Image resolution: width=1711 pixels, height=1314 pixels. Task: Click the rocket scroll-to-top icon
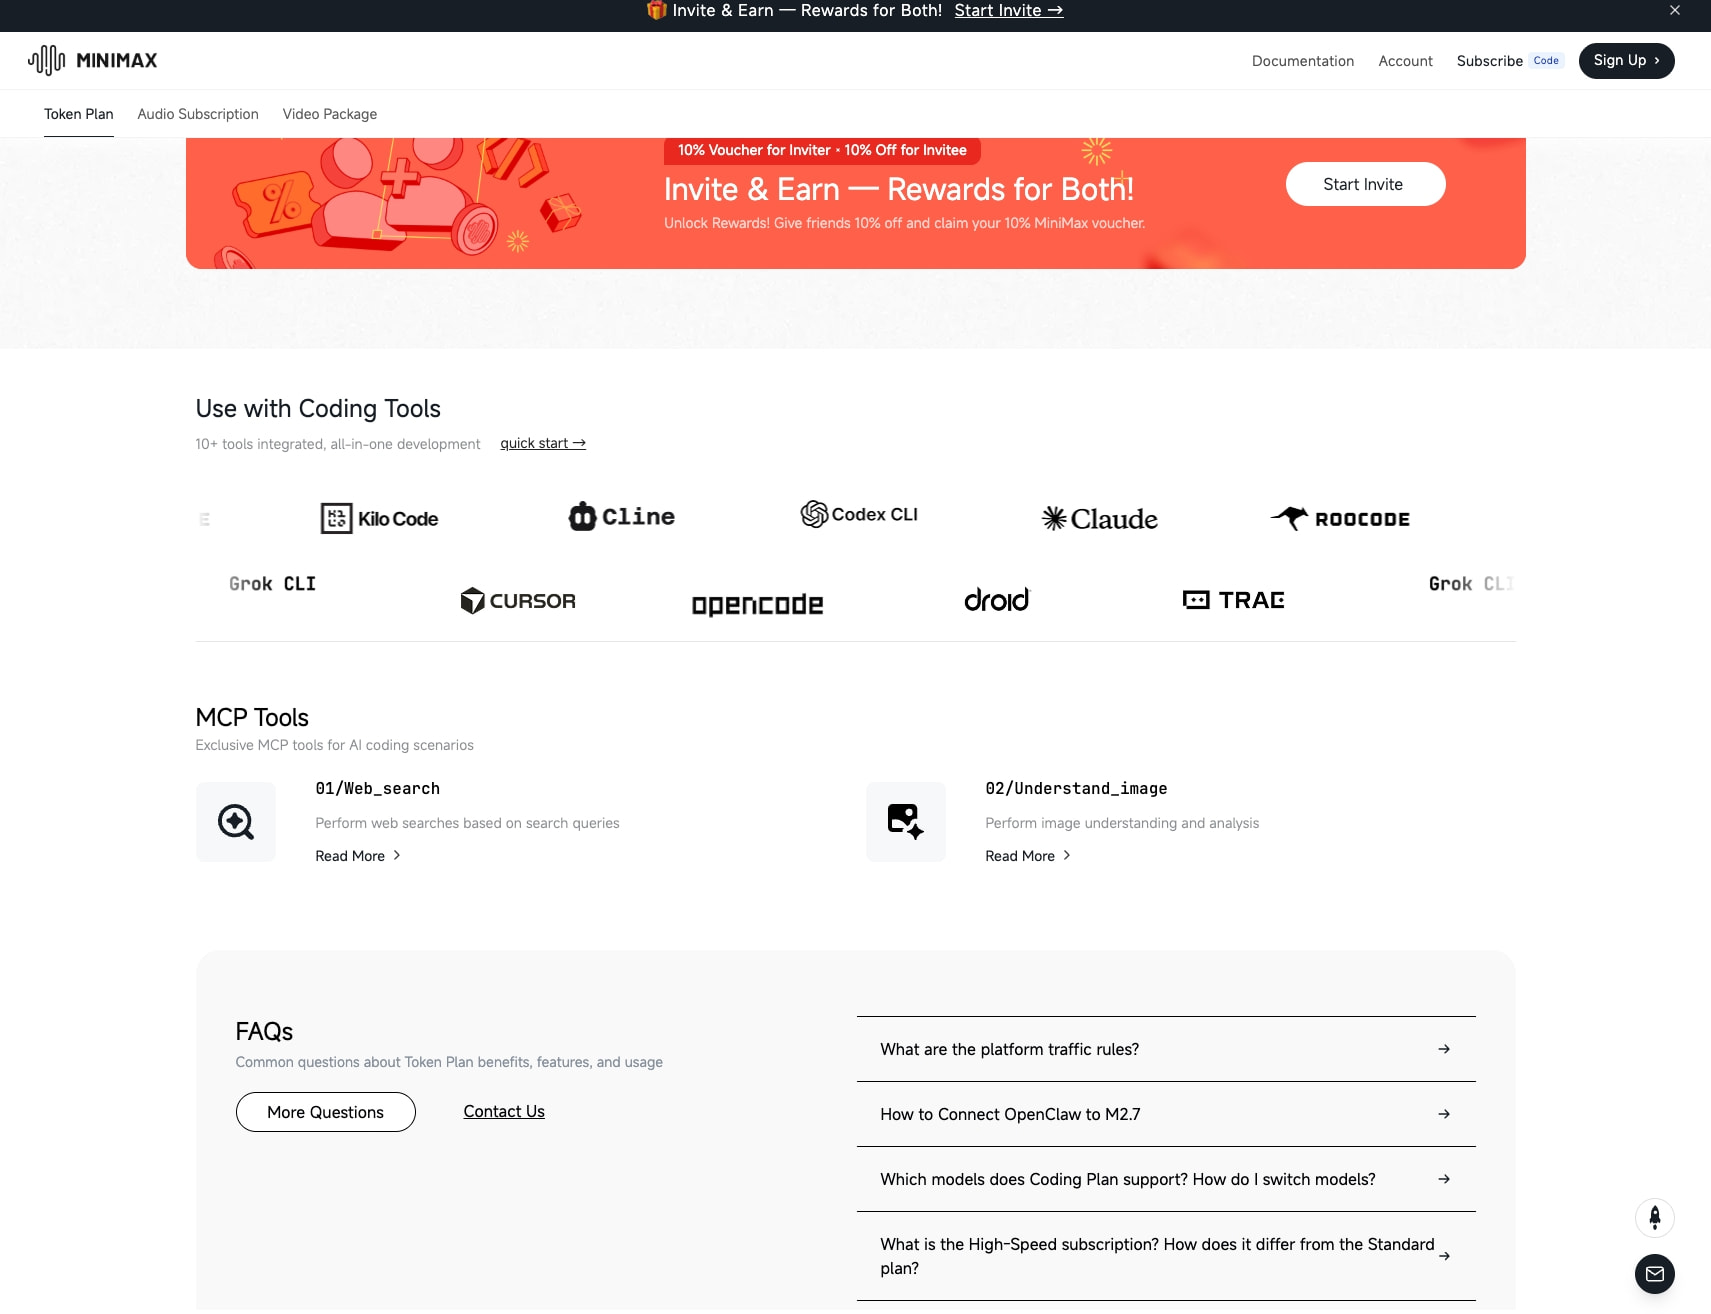[x=1655, y=1218]
